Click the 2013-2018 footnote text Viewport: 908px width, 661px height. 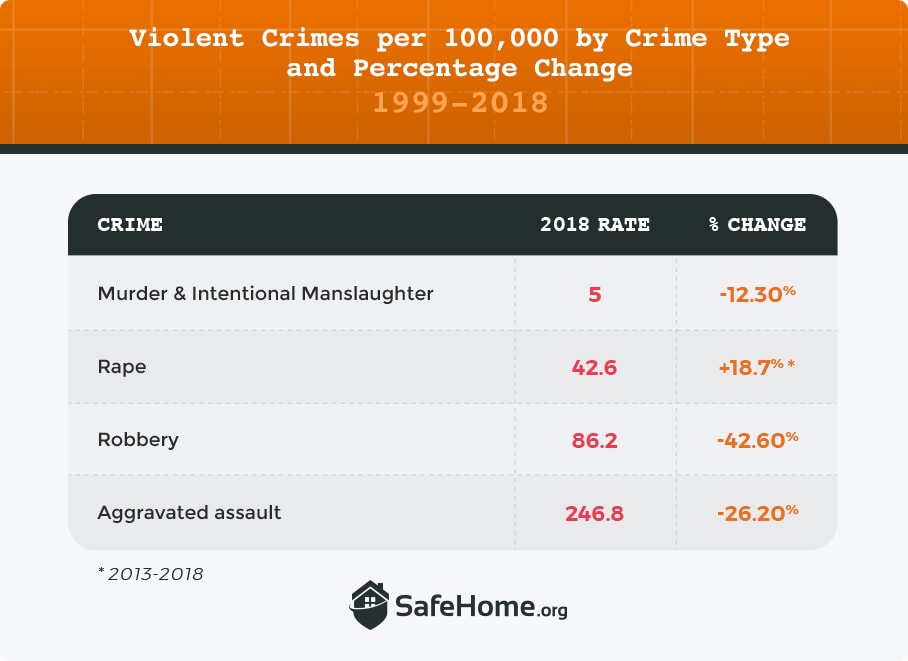[x=151, y=574]
